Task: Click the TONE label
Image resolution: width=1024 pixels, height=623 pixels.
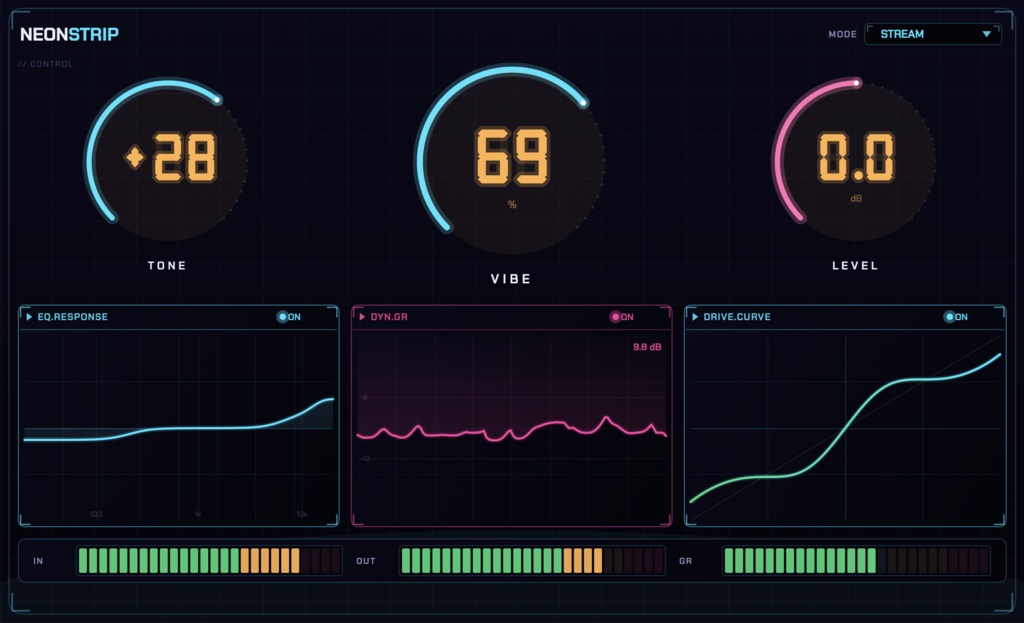Action: (x=167, y=266)
